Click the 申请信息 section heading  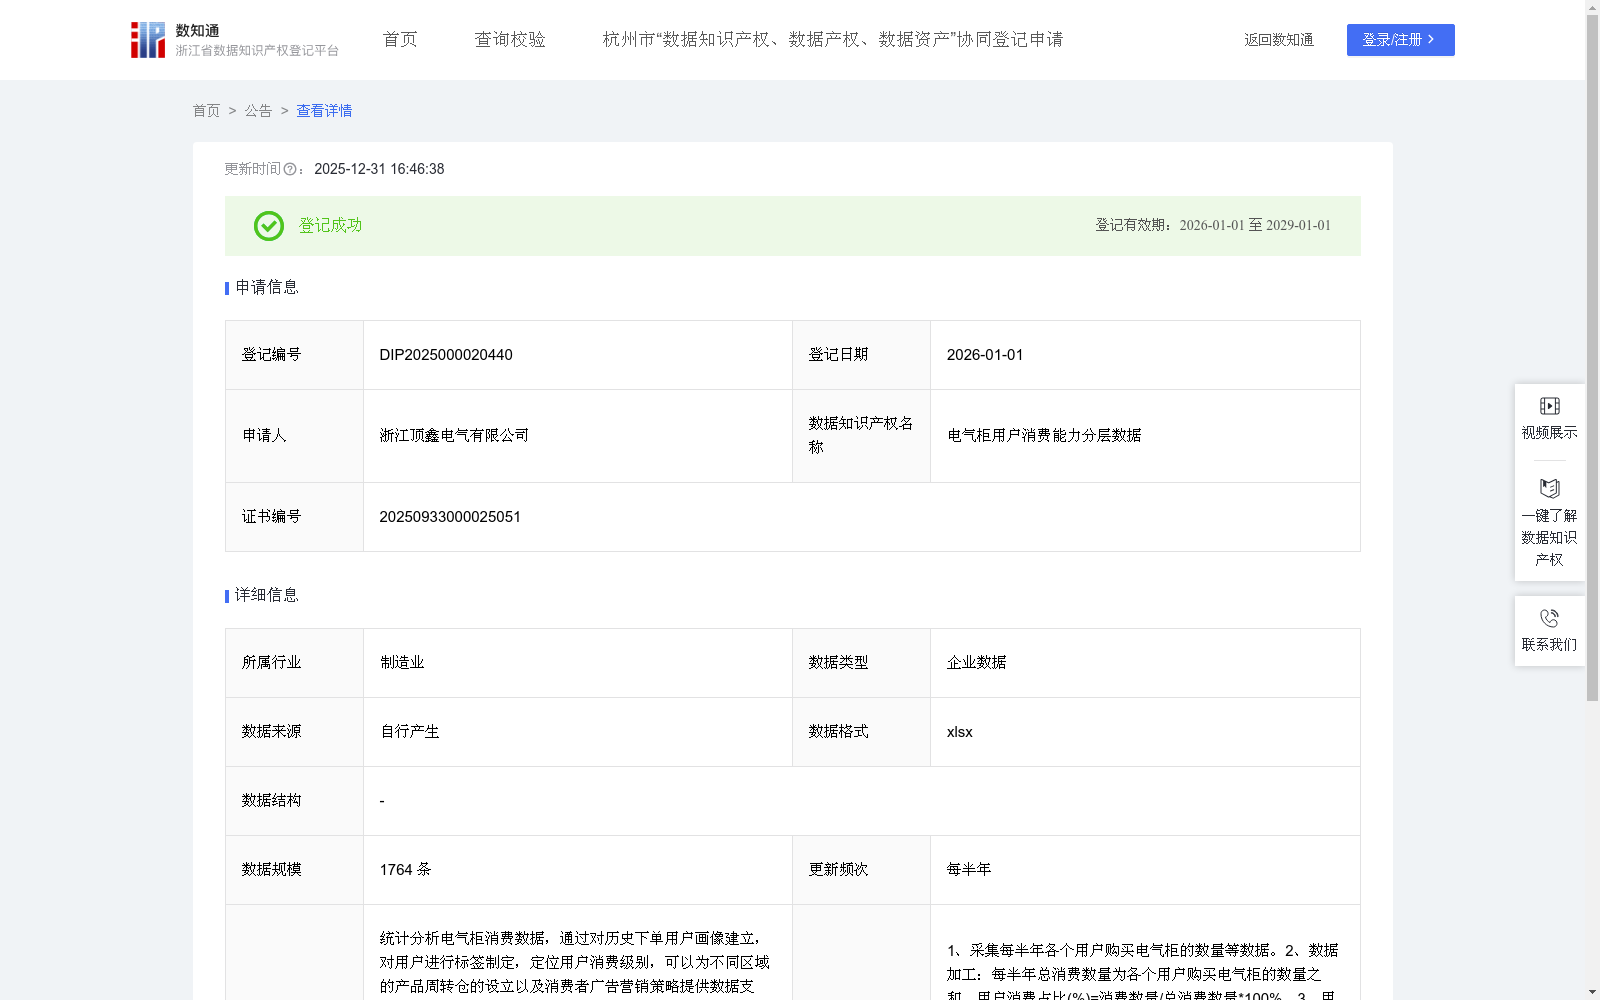(267, 287)
